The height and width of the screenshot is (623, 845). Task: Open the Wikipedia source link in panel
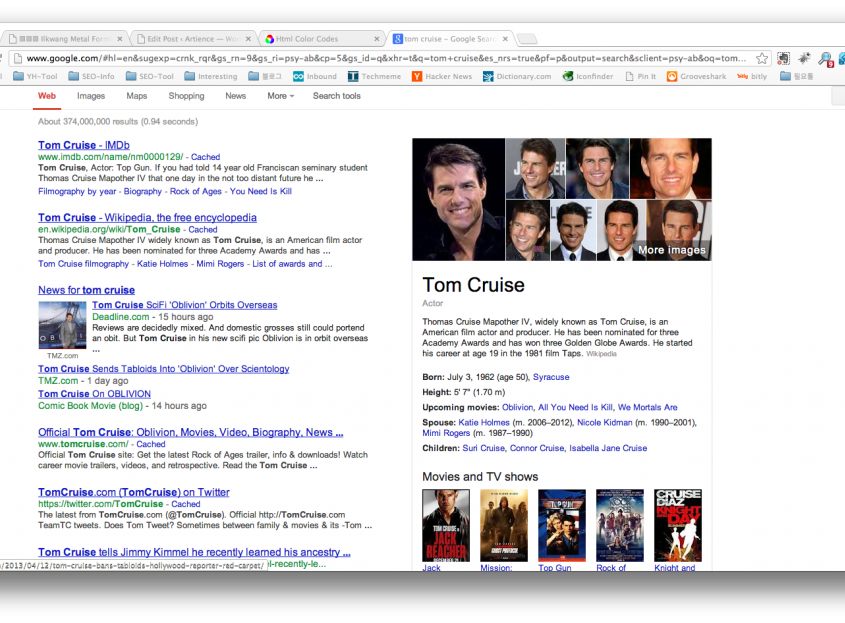point(601,354)
